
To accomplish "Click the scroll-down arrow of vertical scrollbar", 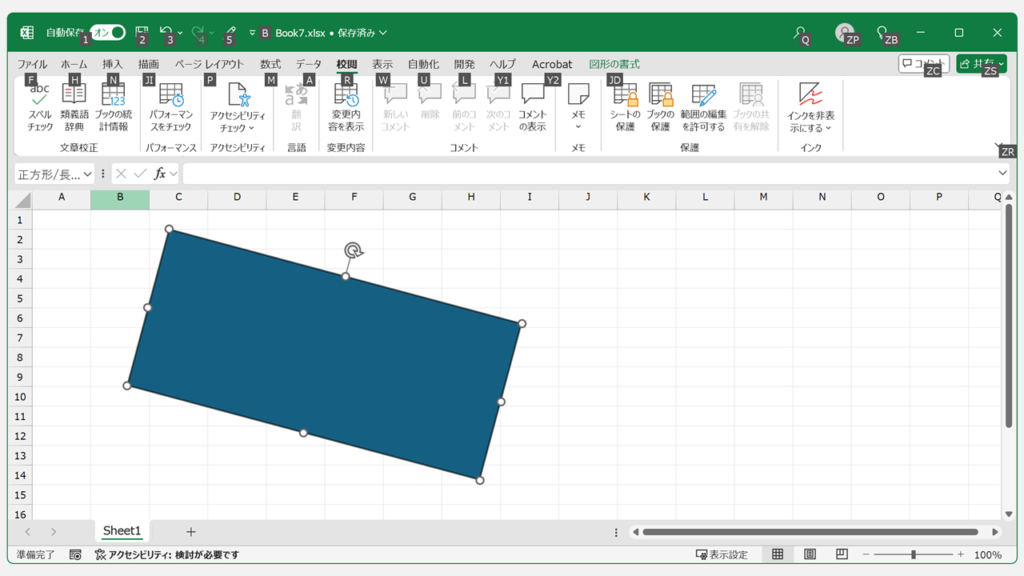I will [1009, 514].
